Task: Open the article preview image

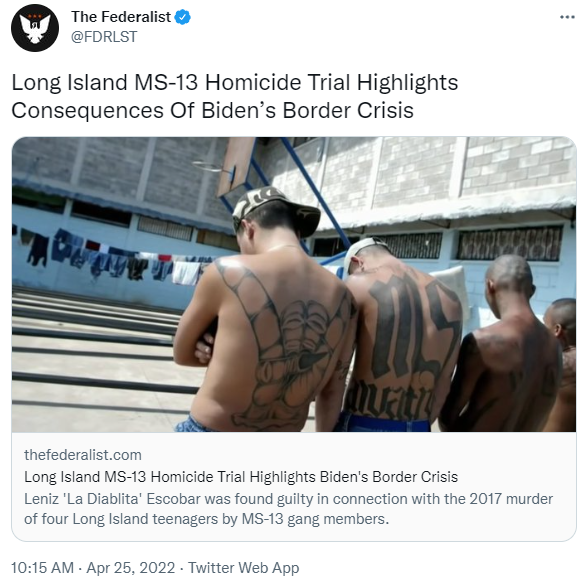Action: tap(294, 284)
